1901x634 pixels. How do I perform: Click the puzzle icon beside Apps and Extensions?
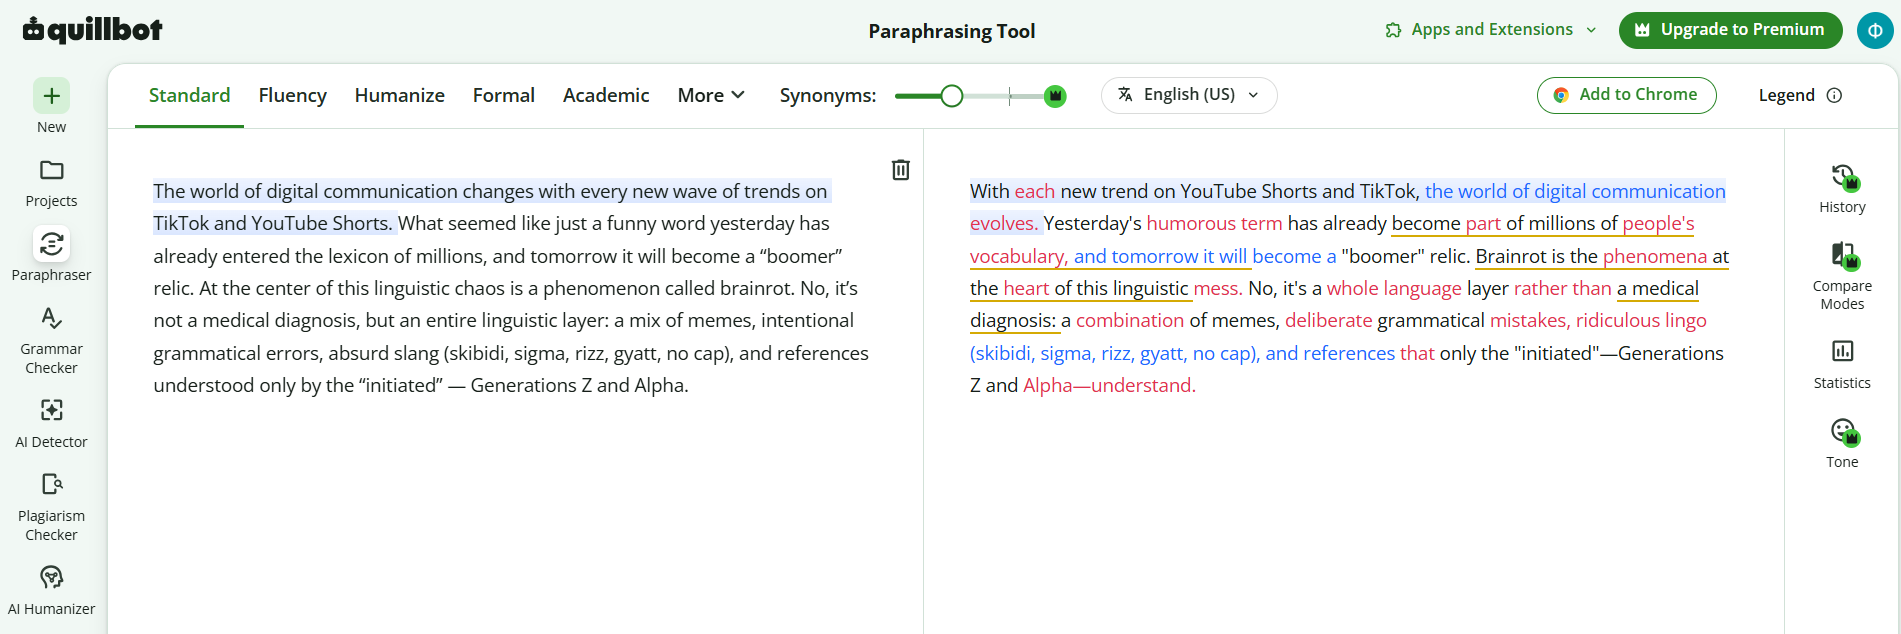1393,30
